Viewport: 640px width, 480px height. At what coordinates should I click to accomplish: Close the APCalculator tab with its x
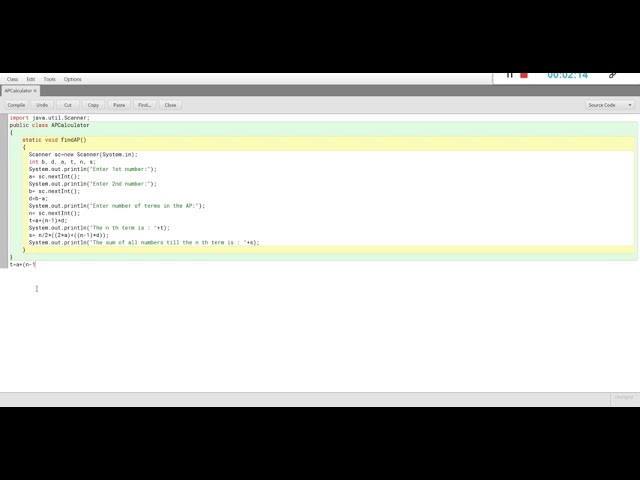[x=35, y=91]
